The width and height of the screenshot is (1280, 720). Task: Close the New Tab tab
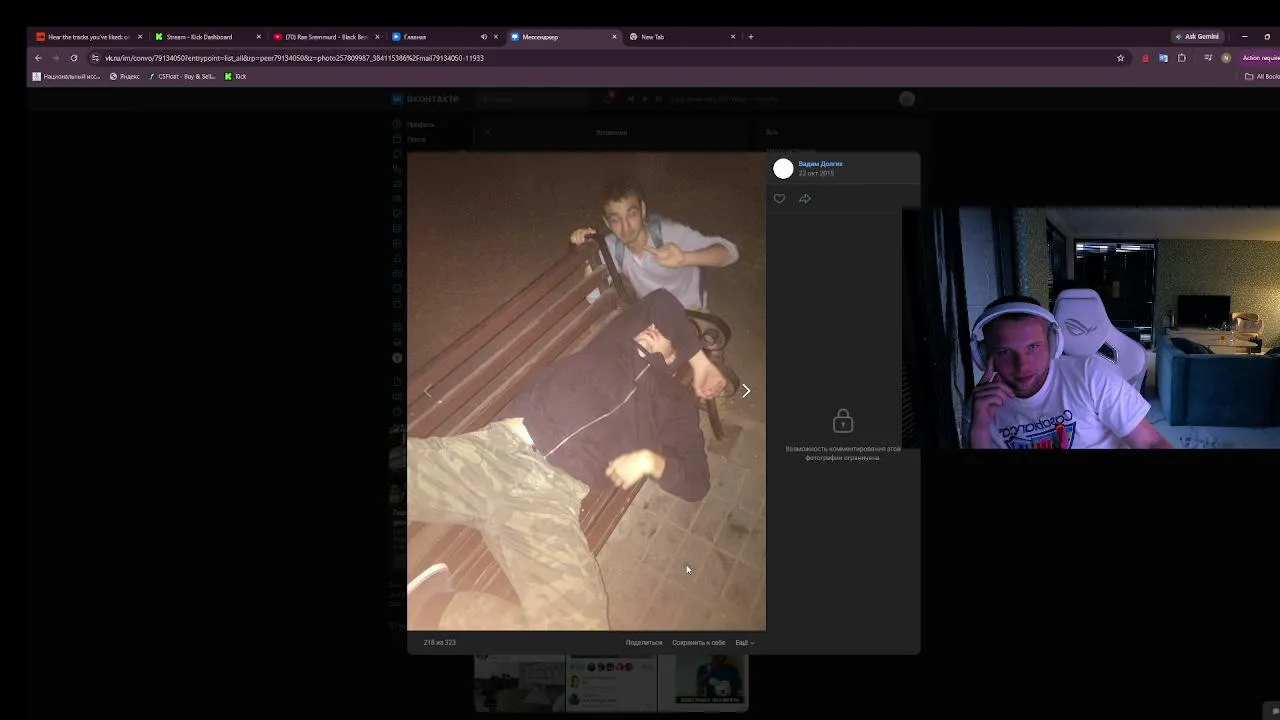point(733,37)
